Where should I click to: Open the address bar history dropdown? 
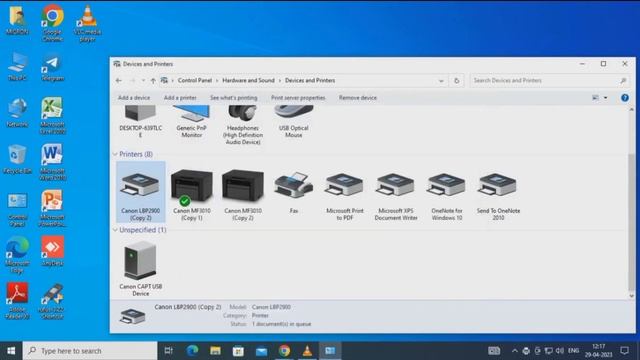tap(441, 81)
